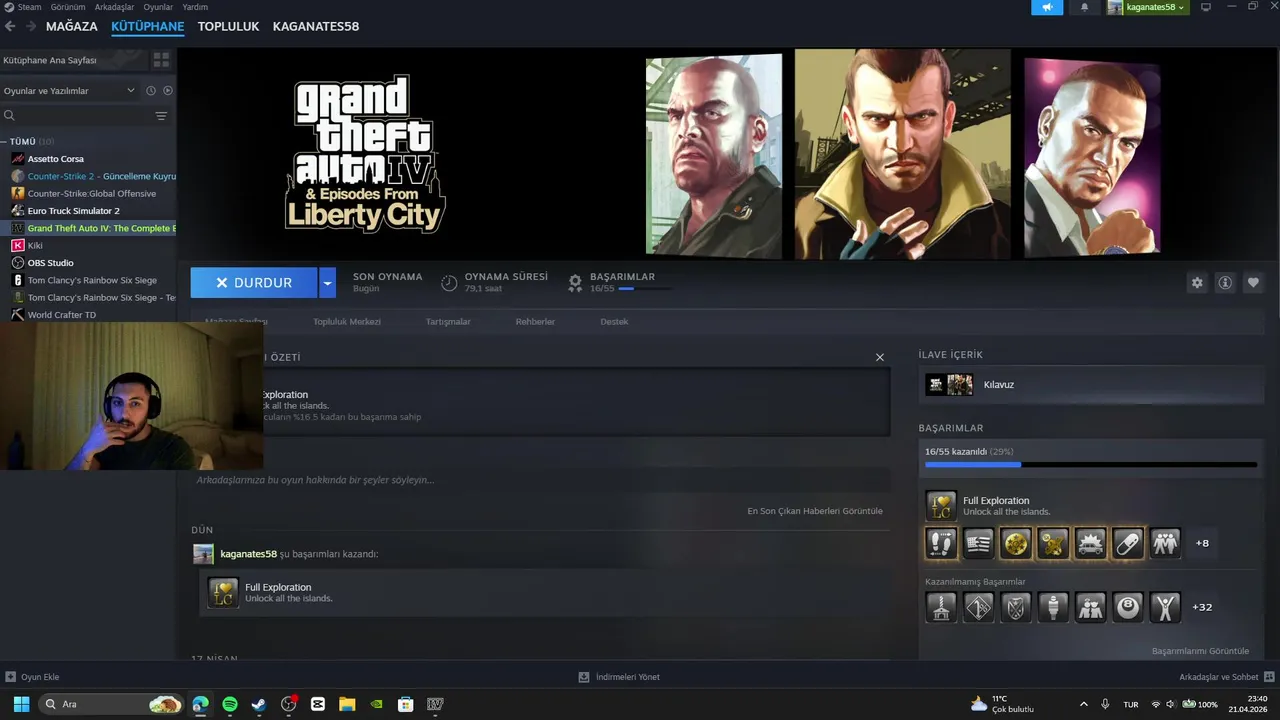The width and height of the screenshot is (1280, 720).
Task: Open İndirmeleri Yönet
Action: coord(619,677)
